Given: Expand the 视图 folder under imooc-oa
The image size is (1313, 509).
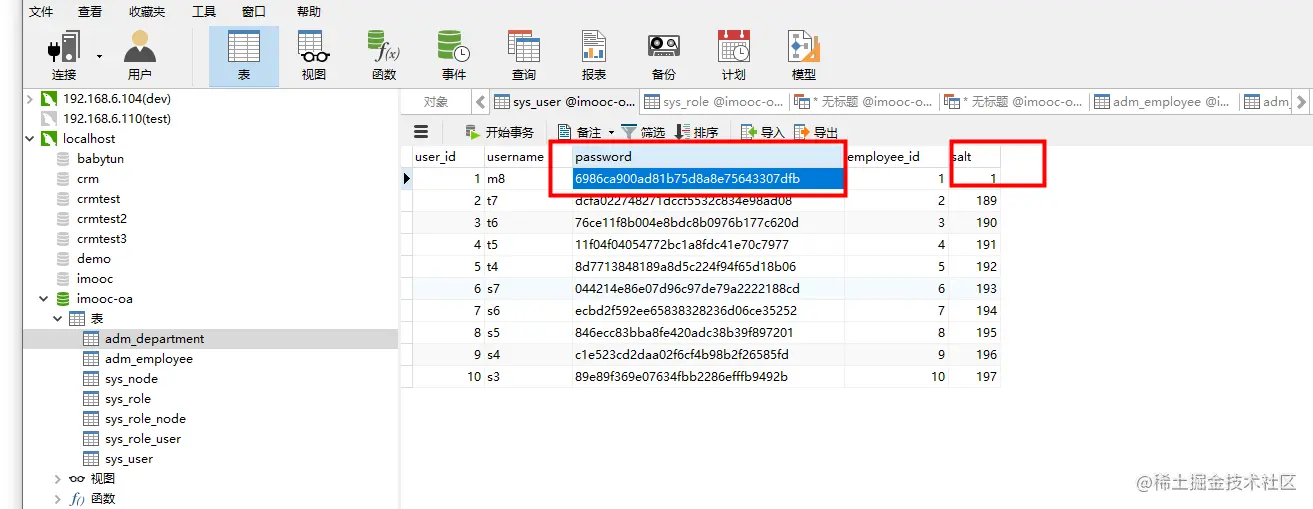Looking at the screenshot, I should coord(58,479).
